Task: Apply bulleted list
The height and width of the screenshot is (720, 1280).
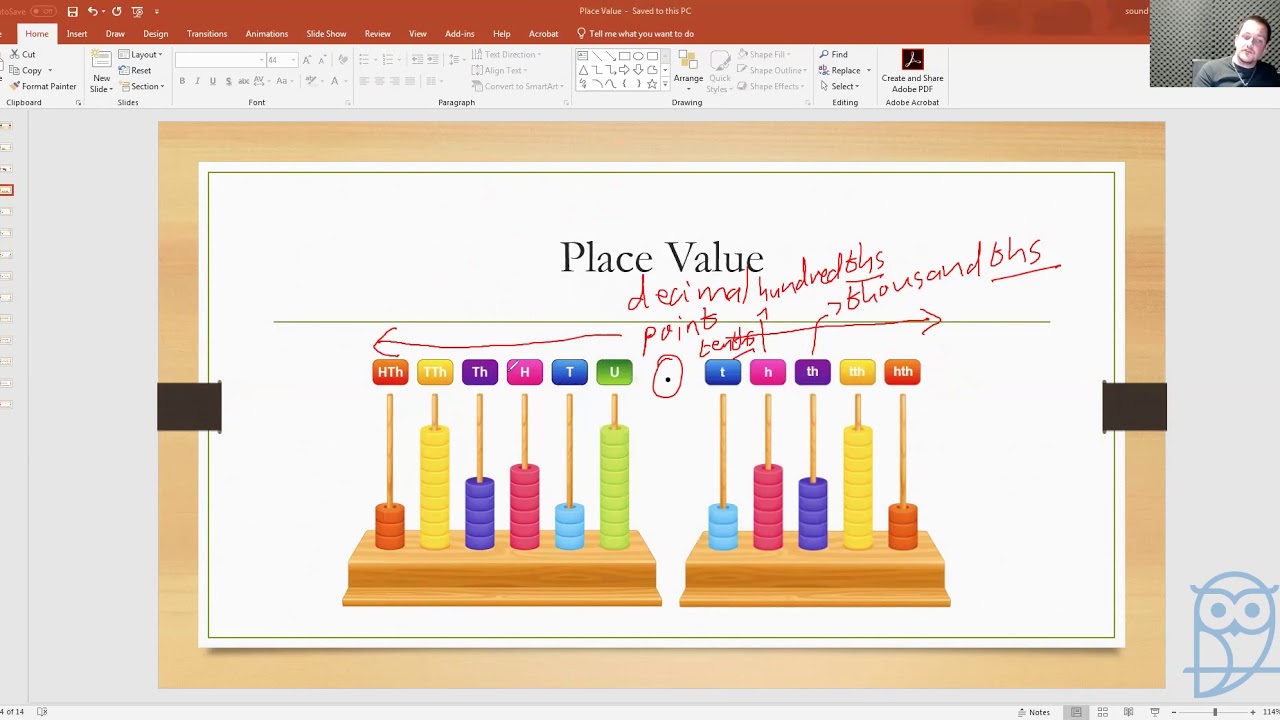Action: coord(366,60)
